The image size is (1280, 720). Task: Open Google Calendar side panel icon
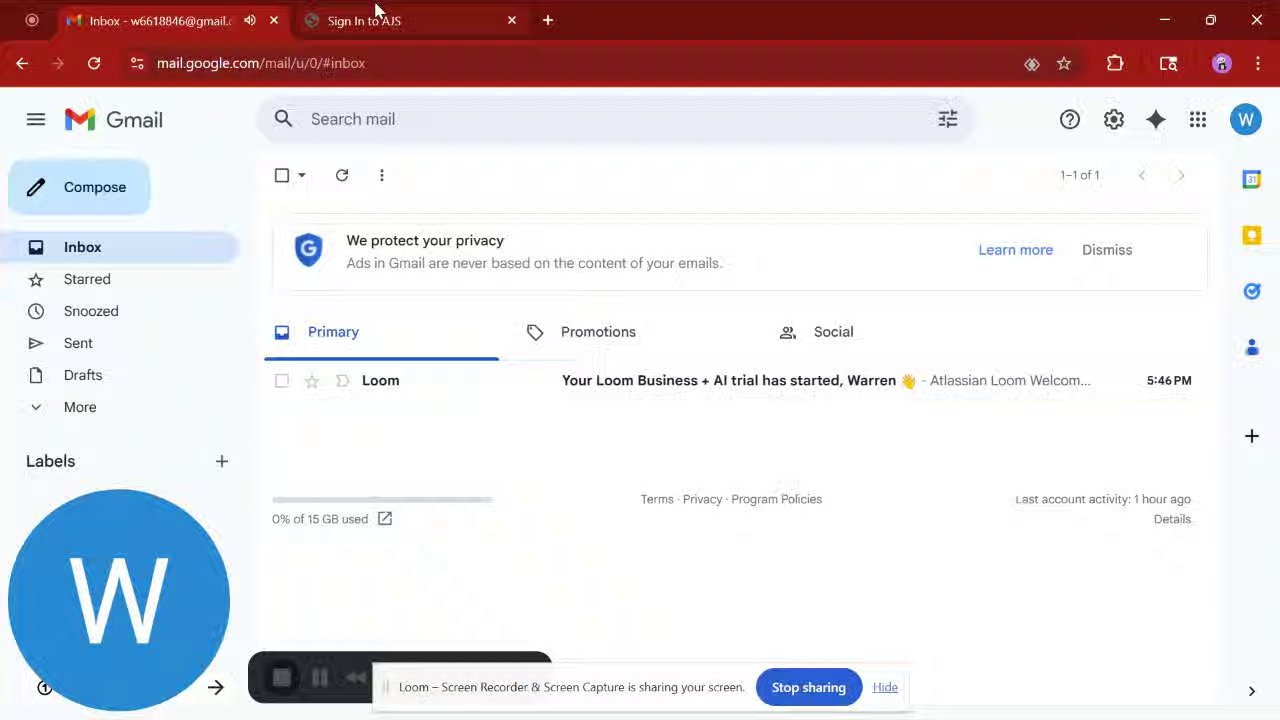coord(1251,179)
